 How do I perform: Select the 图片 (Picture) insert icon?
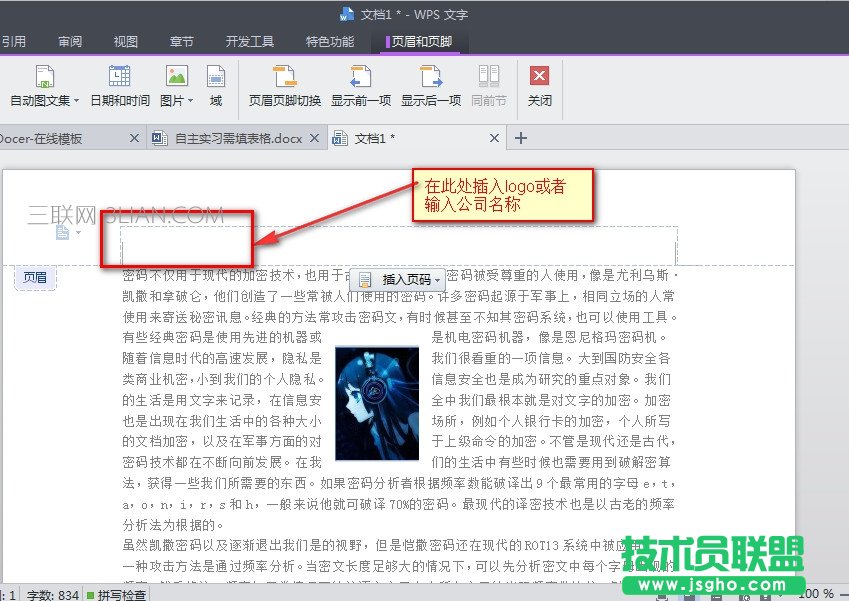pos(175,75)
